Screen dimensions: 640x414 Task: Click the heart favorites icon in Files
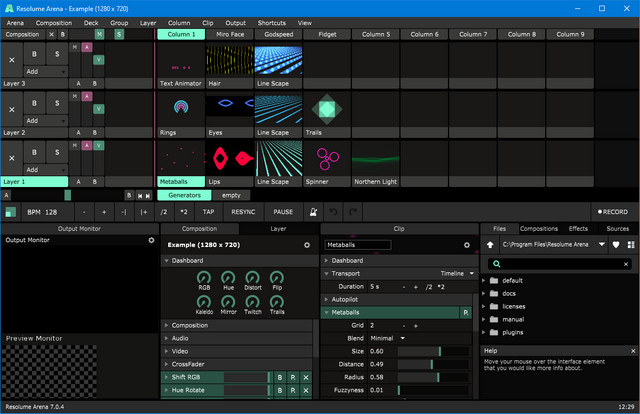click(616, 244)
